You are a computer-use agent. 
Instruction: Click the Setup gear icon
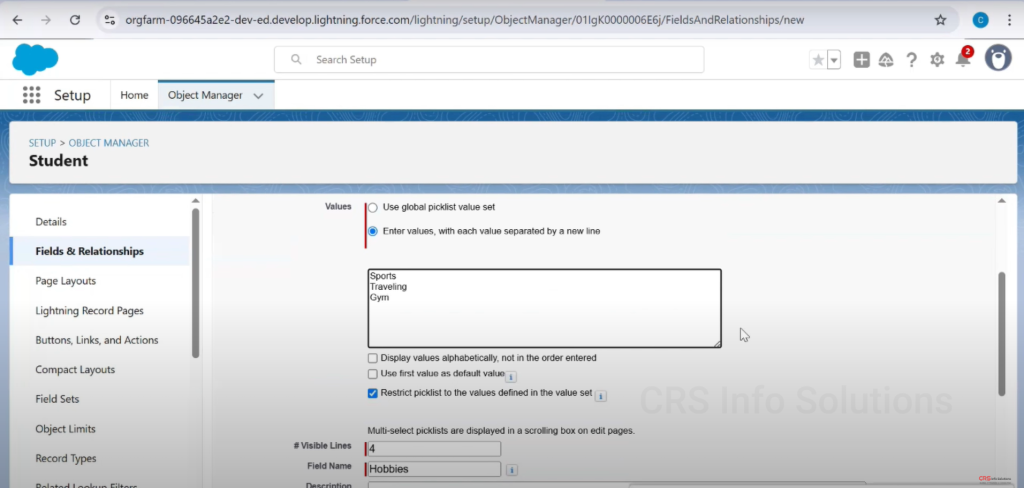937,60
